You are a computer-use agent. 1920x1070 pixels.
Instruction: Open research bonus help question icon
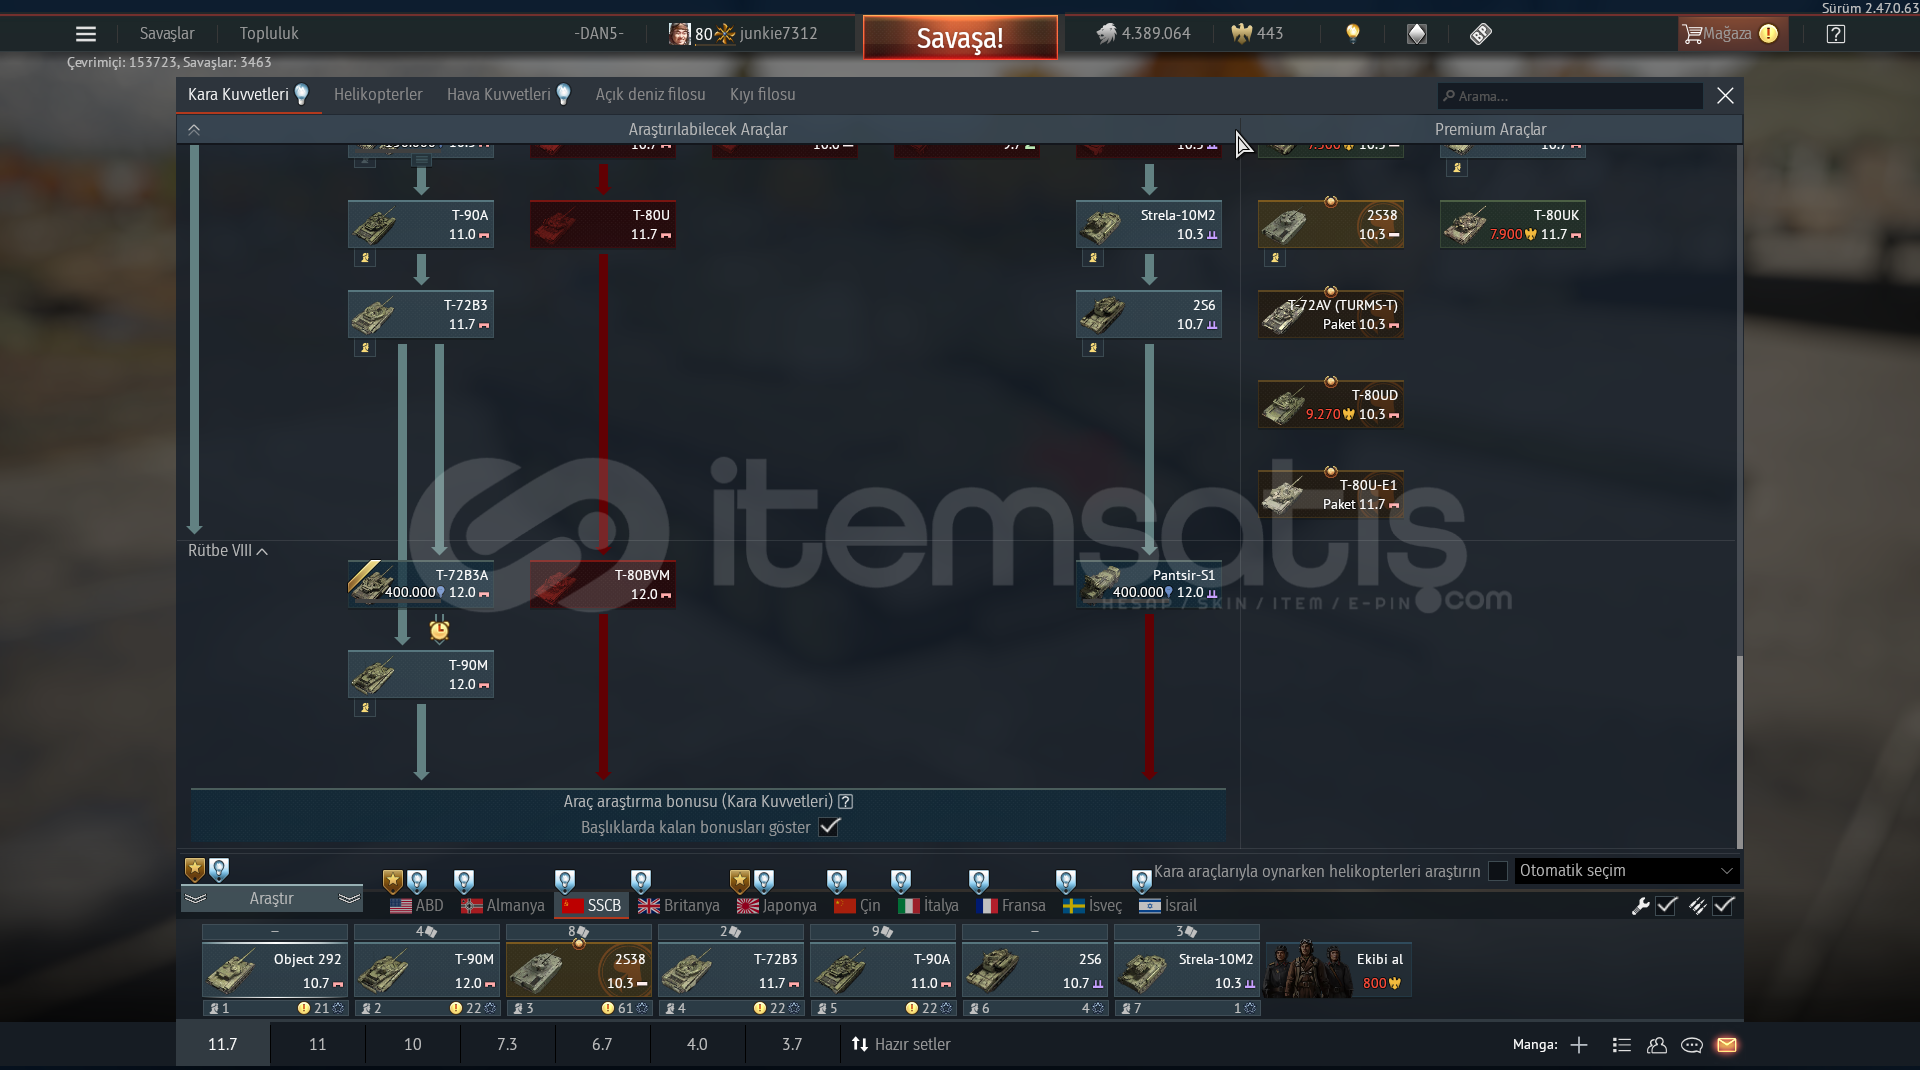(846, 802)
